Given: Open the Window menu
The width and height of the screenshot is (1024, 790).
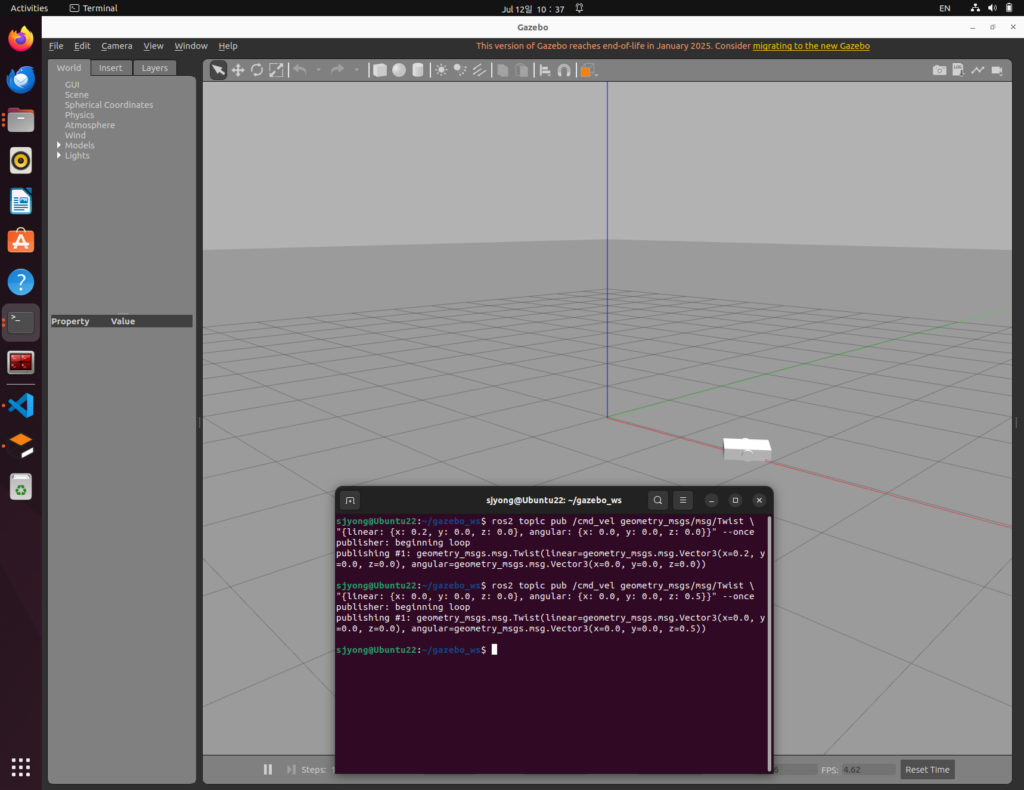Looking at the screenshot, I should [x=191, y=46].
